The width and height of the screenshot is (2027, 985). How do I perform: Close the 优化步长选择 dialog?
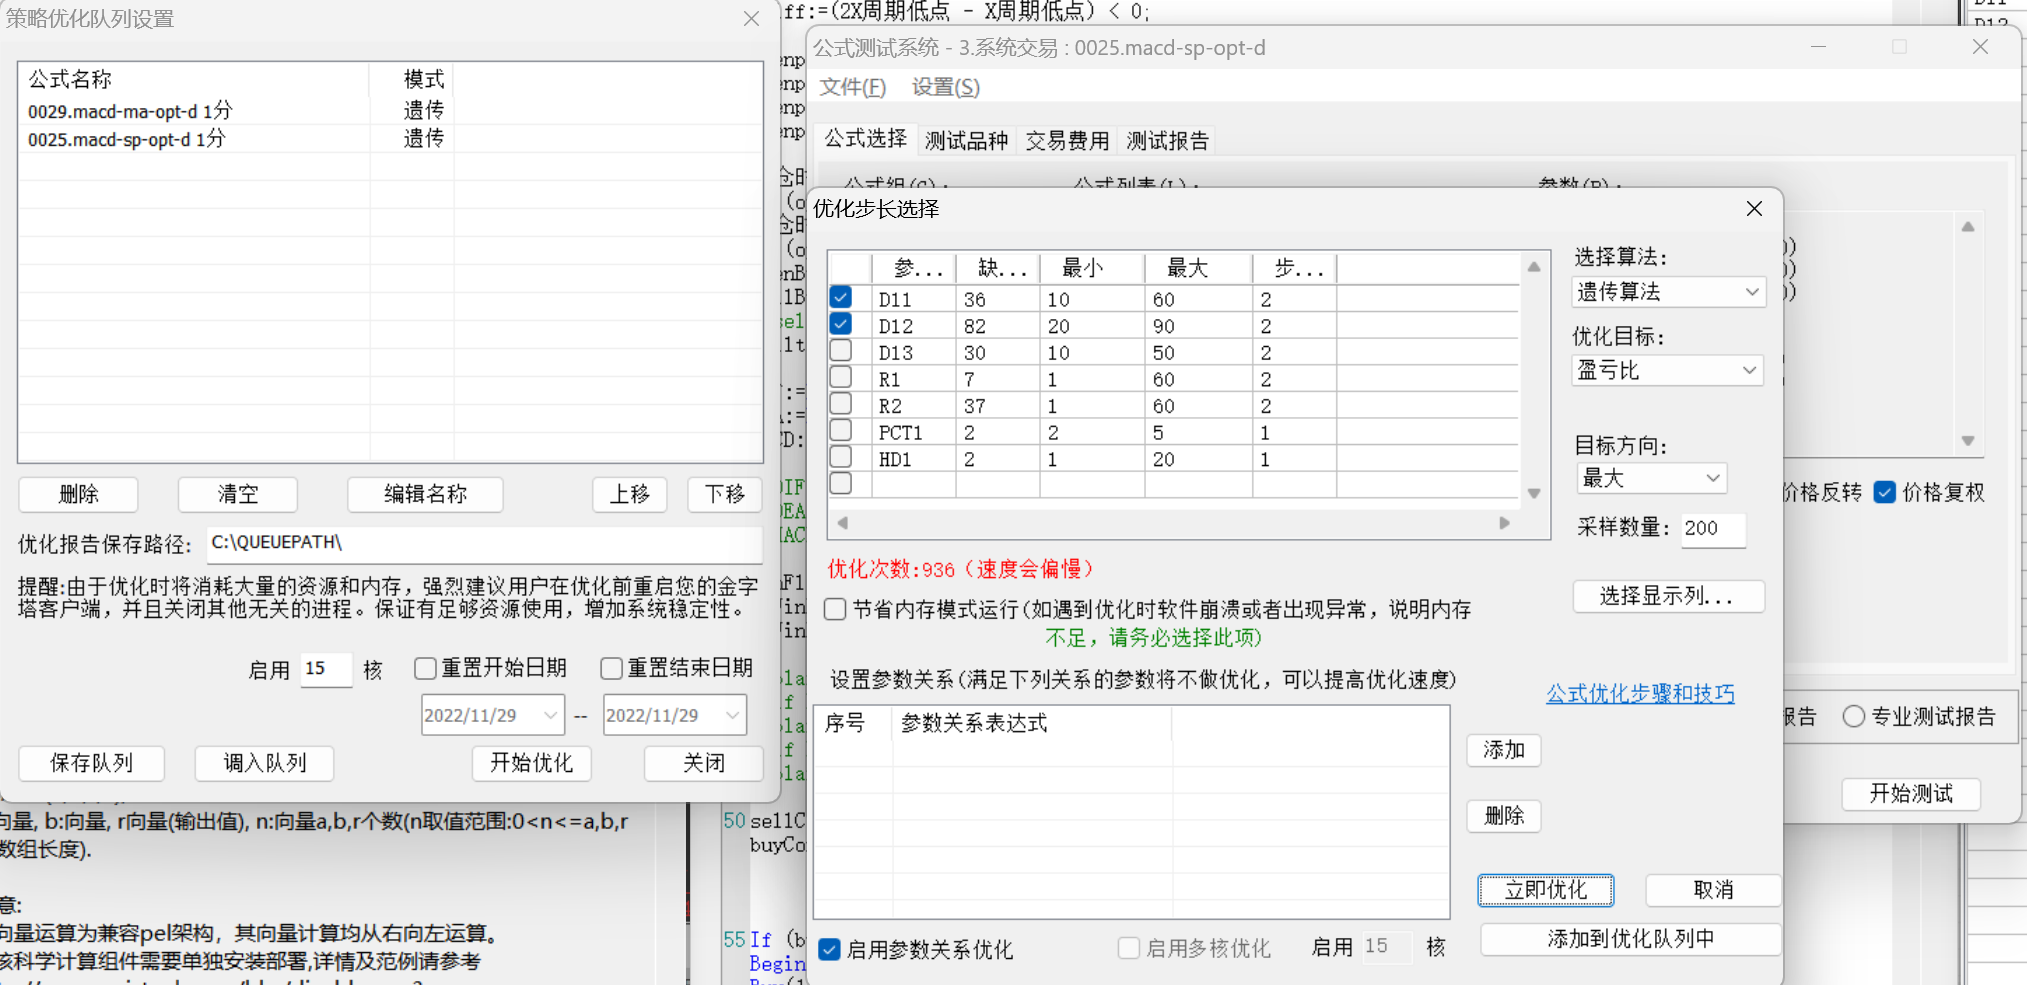1753,208
